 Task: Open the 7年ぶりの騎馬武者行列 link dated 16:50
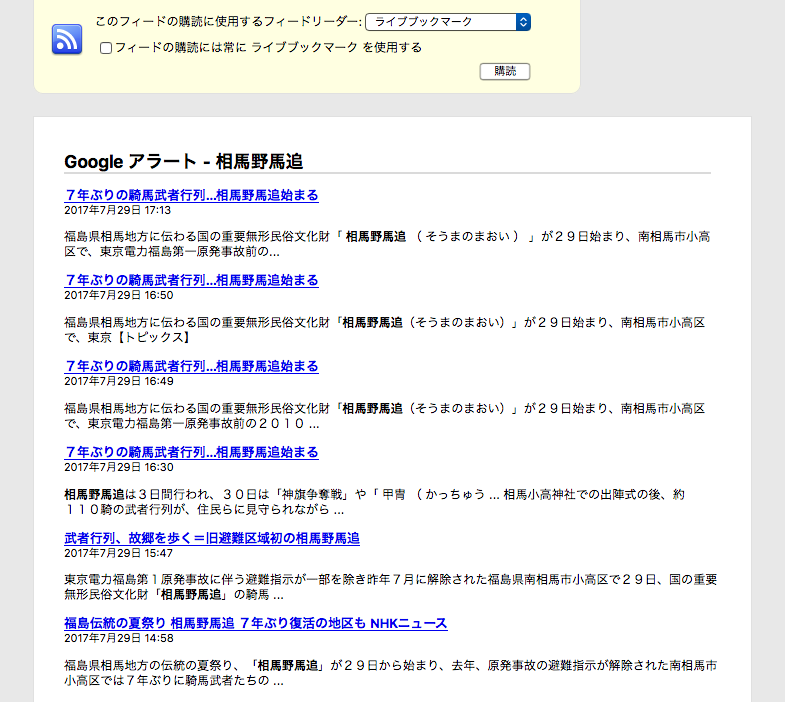click(x=191, y=280)
